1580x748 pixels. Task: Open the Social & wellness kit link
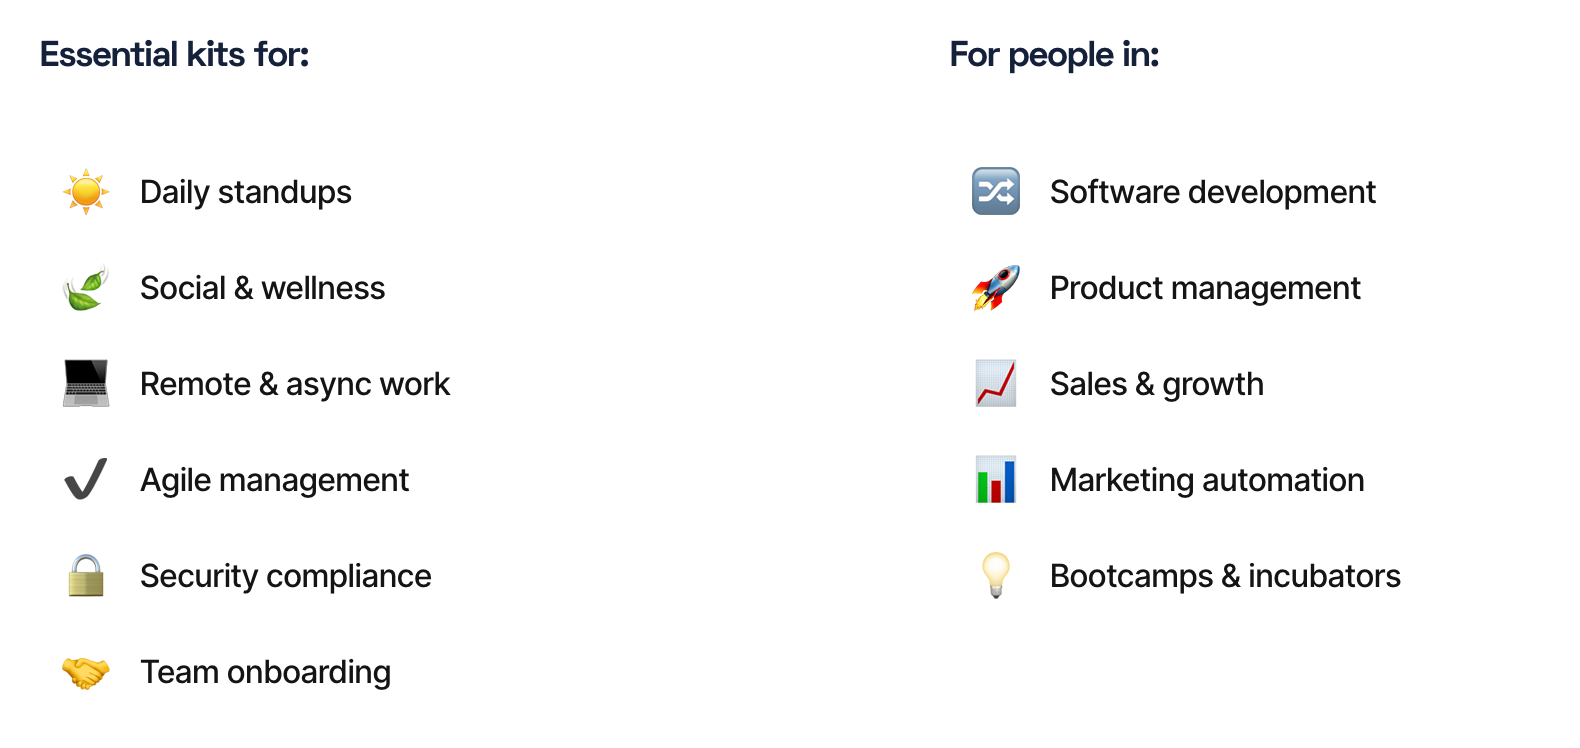pyautogui.click(x=262, y=288)
